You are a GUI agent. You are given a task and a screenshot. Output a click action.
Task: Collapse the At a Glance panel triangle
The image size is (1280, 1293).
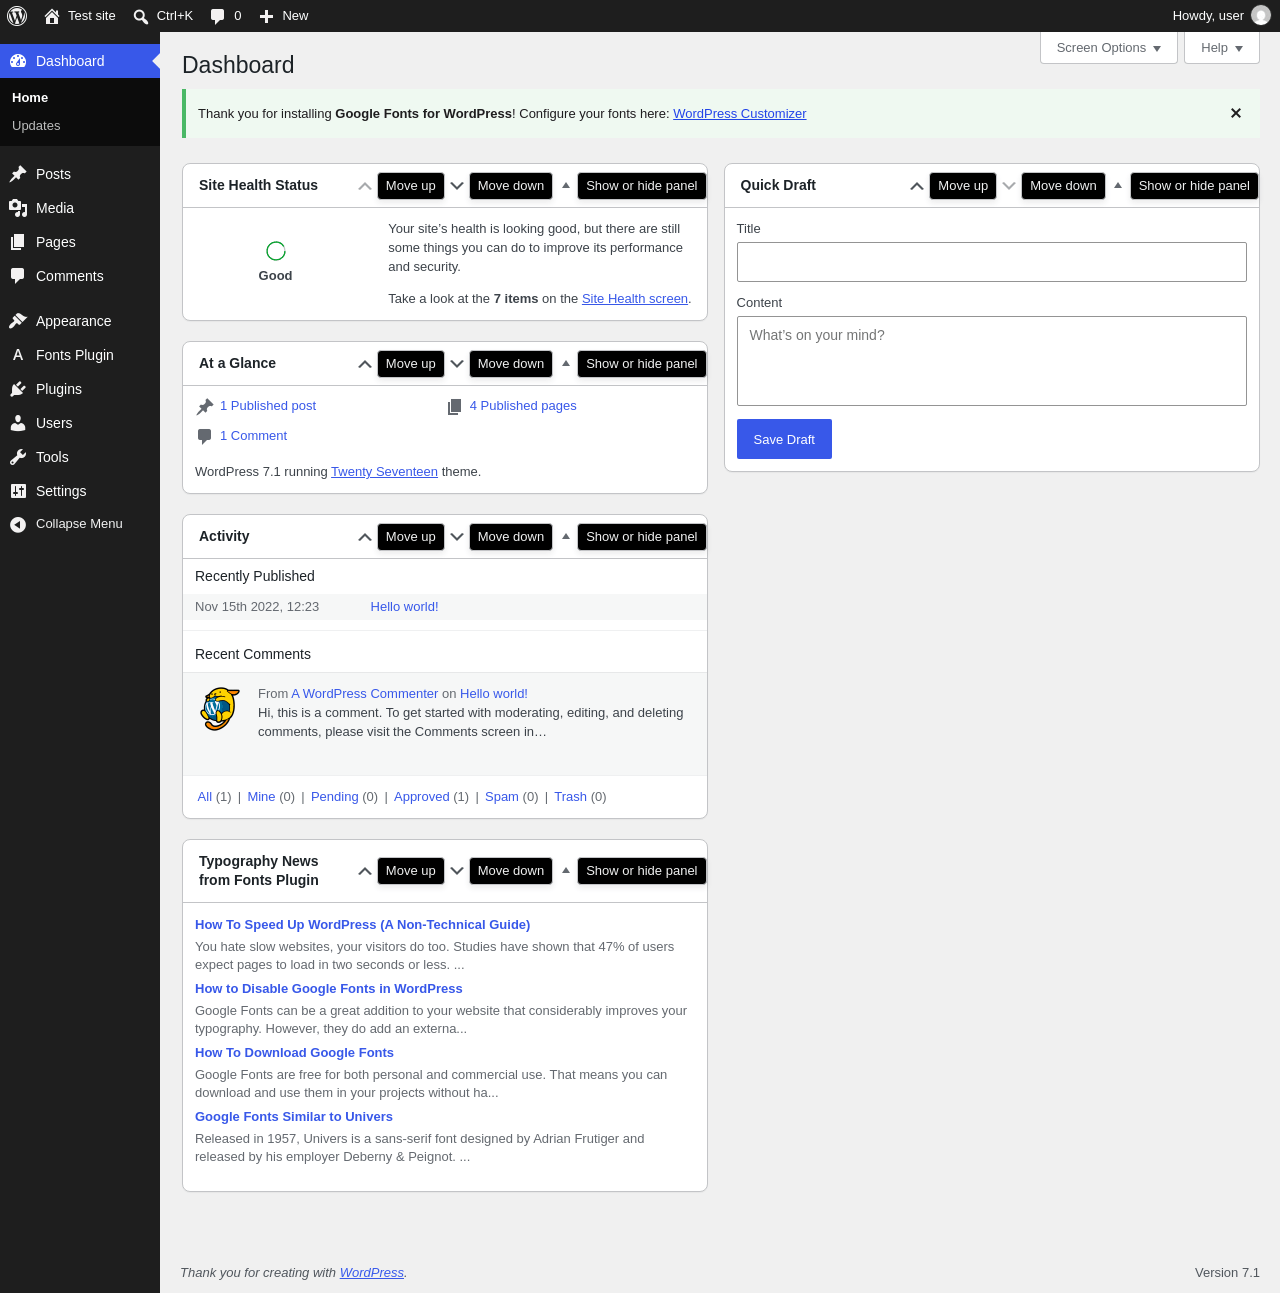[x=566, y=363]
